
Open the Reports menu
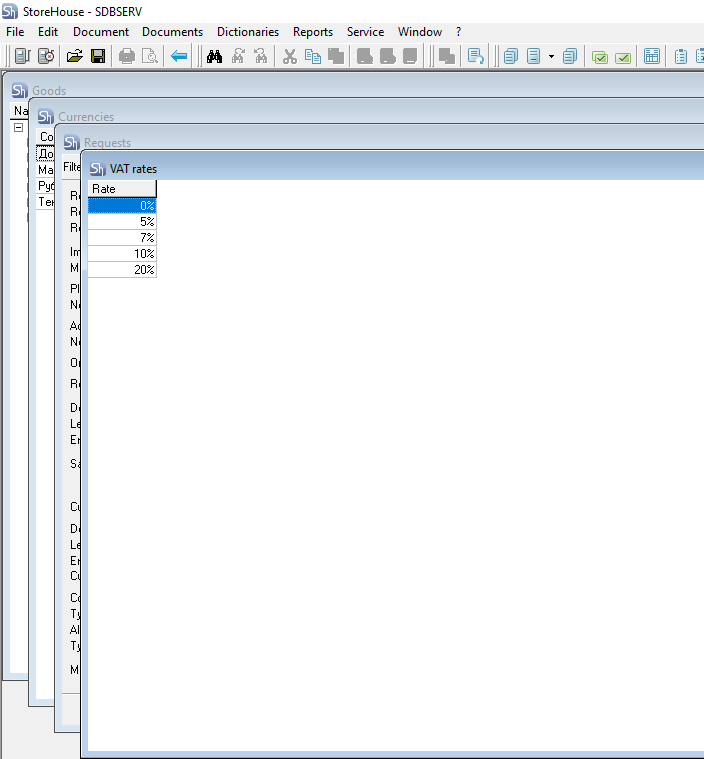point(313,32)
